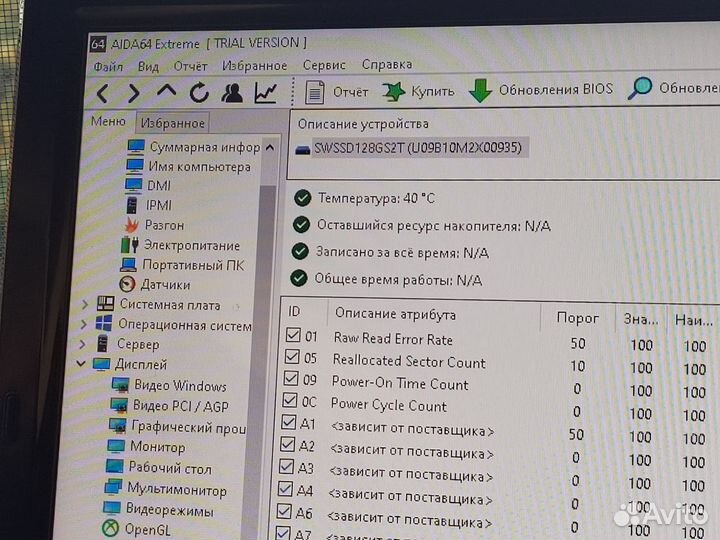This screenshot has width=720, height=540.
Task: Toggle the Power-On Time Count checkbox
Action: (x=291, y=380)
